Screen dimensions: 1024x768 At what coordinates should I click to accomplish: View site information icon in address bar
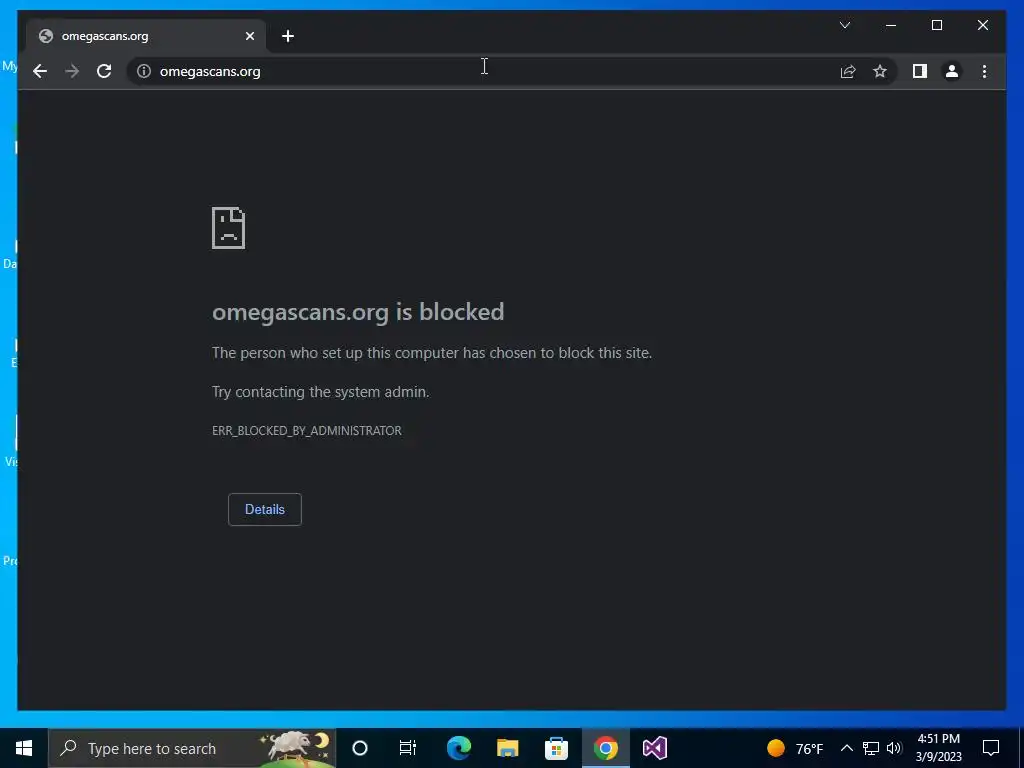pyautogui.click(x=144, y=71)
